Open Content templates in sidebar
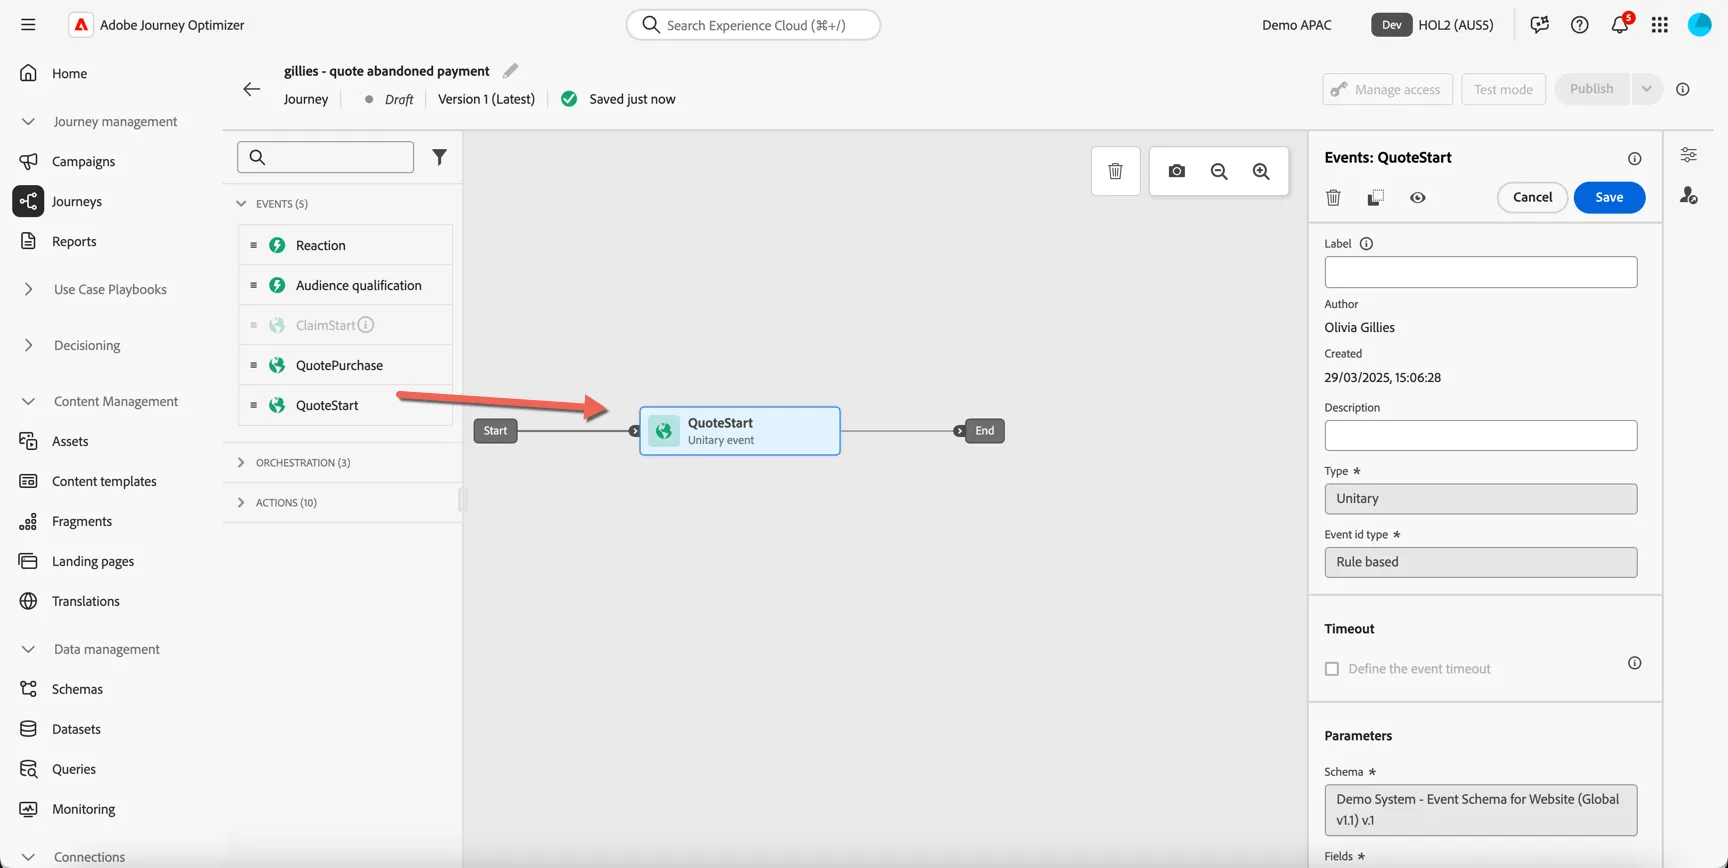The height and width of the screenshot is (868, 1728). click(x=104, y=482)
